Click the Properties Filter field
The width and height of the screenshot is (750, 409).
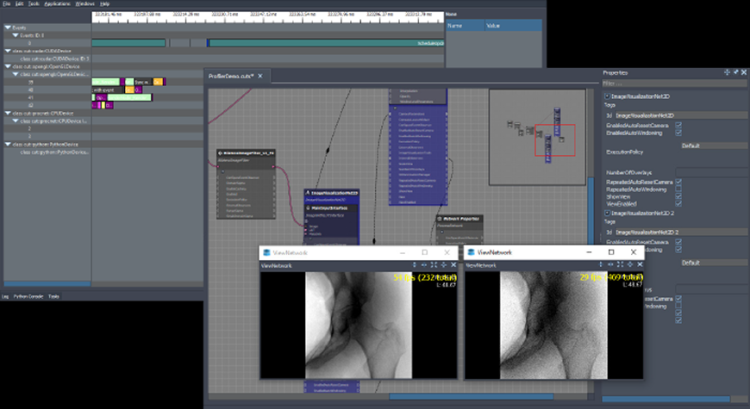674,84
